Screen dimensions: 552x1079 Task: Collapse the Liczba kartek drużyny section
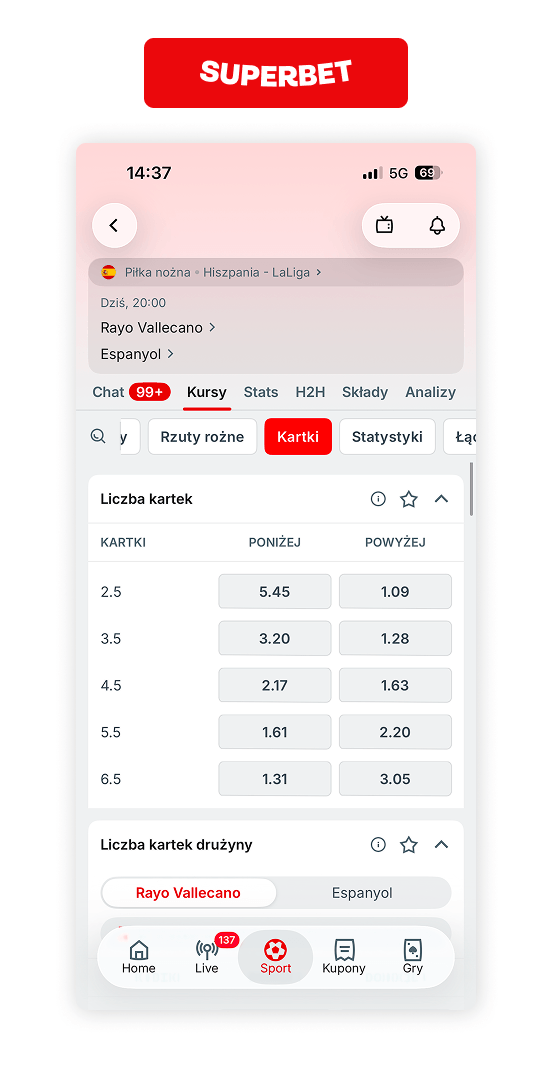(441, 844)
